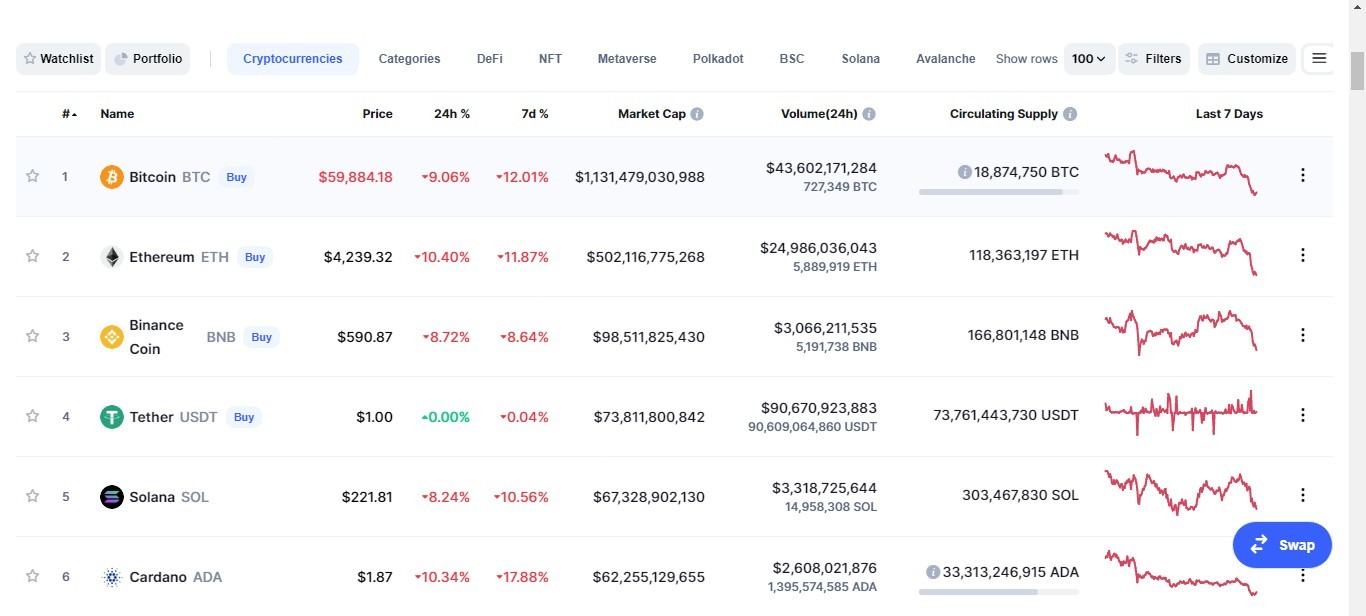This screenshot has width=1366, height=616.
Task: Open the three-dot menu for Bitcoin
Action: 1302,175
